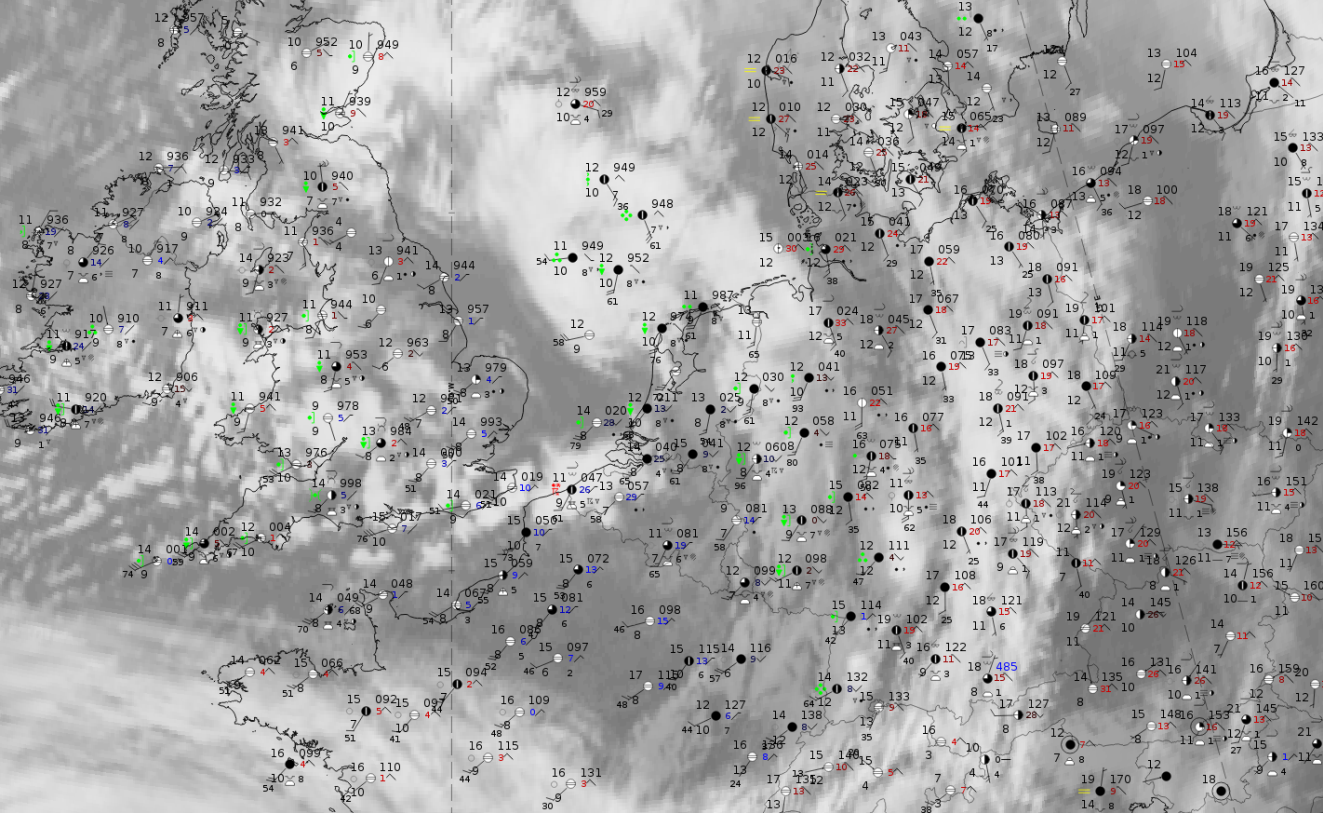
Task: Click the red tendency value 20 beside 959
Action: pyautogui.click(x=588, y=104)
